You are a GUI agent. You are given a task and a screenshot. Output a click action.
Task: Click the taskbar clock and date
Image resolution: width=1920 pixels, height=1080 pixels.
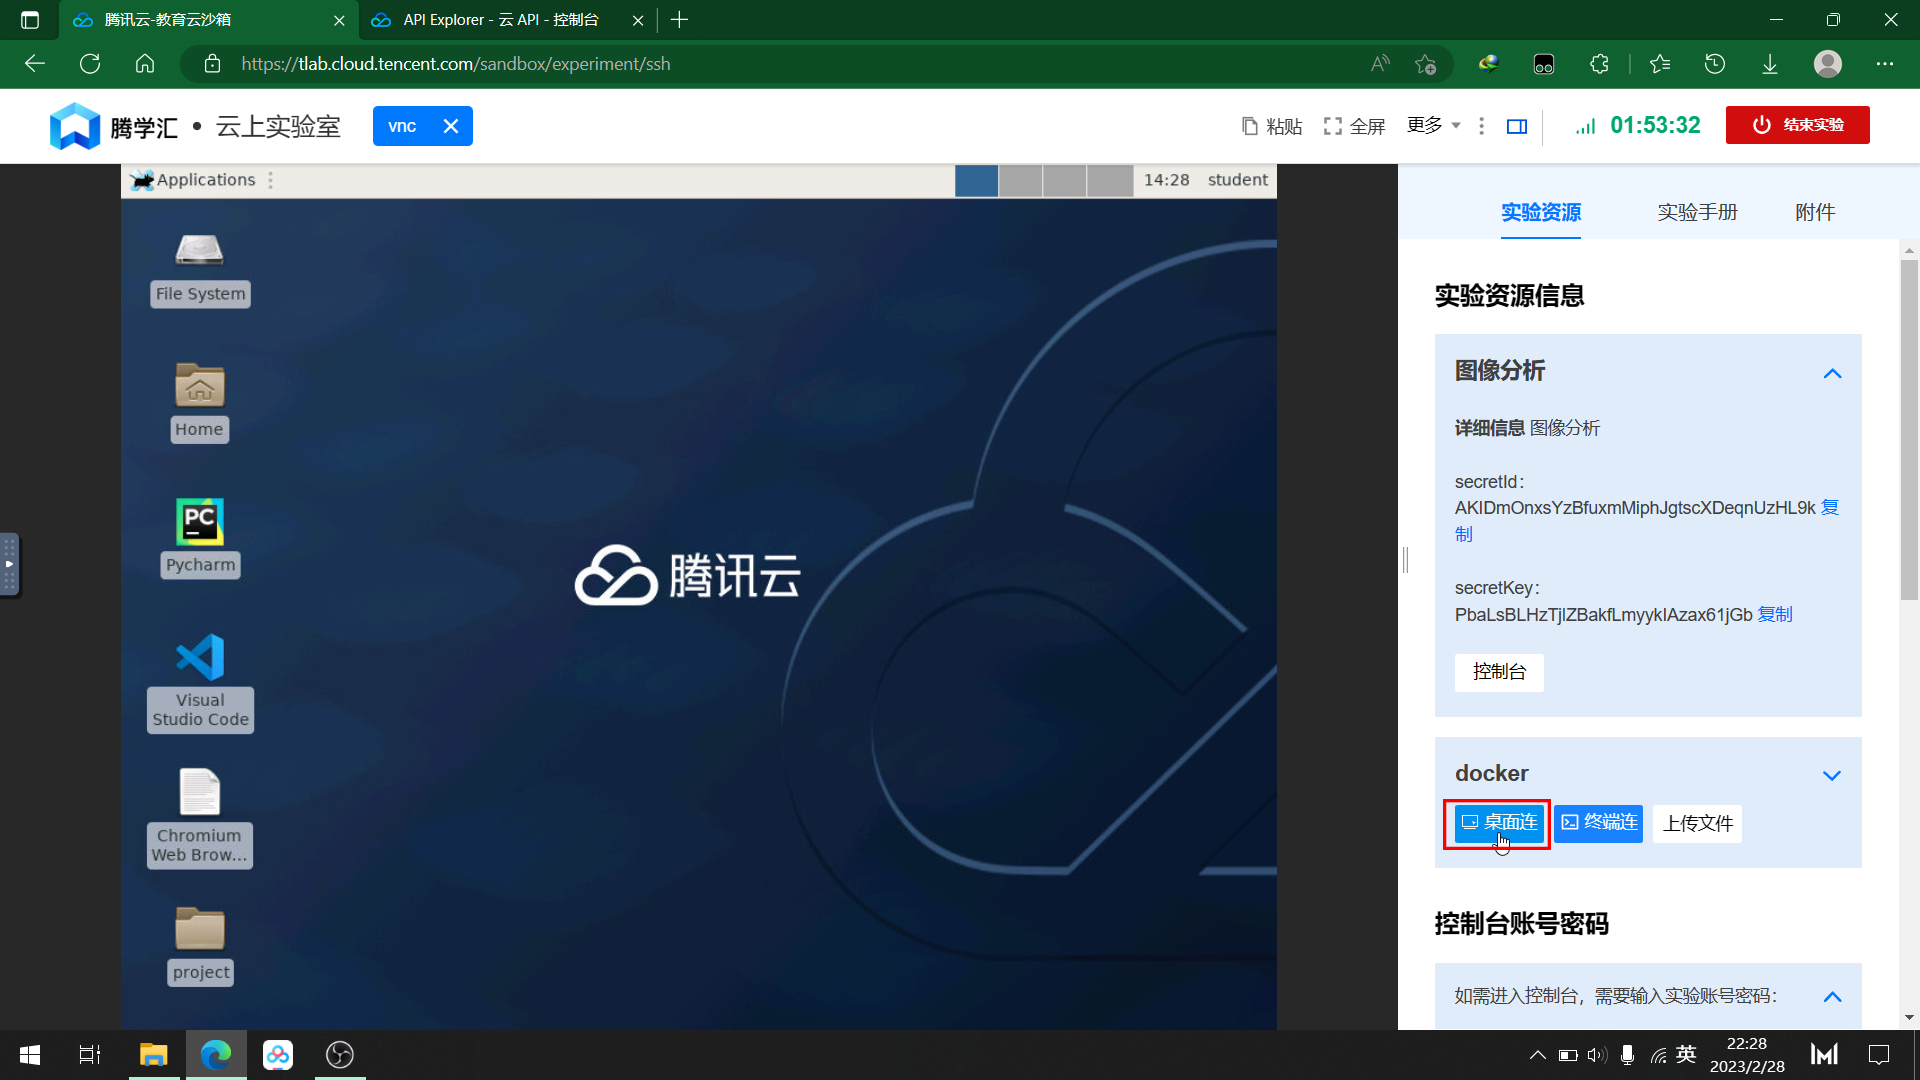click(1747, 1055)
